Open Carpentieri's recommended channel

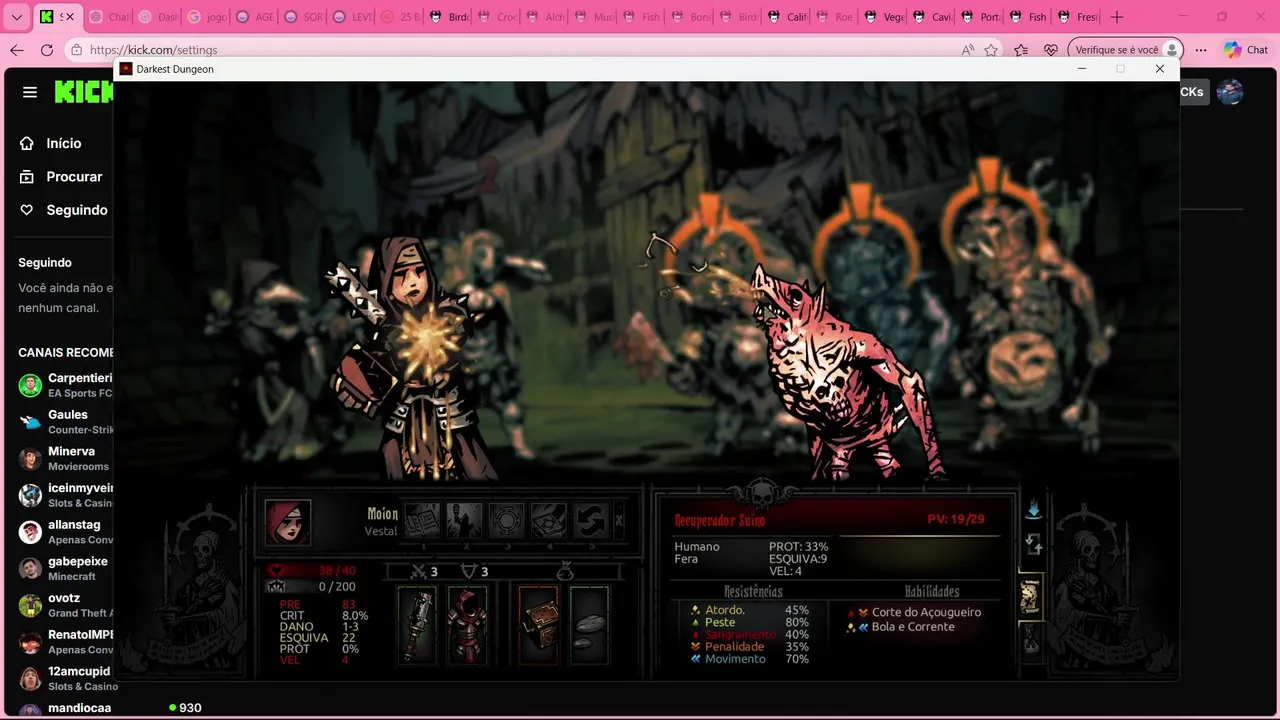tap(65, 385)
